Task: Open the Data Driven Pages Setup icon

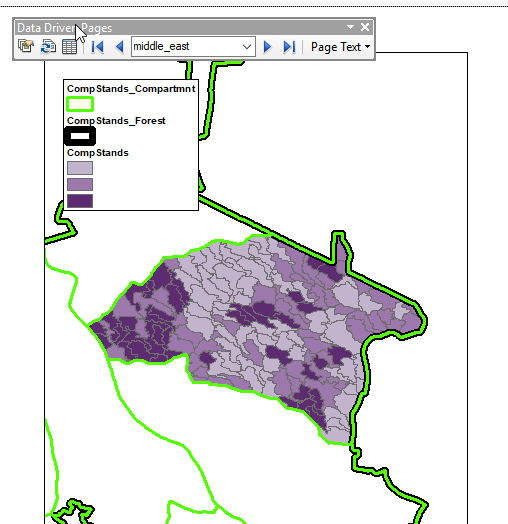Action: 26,46
